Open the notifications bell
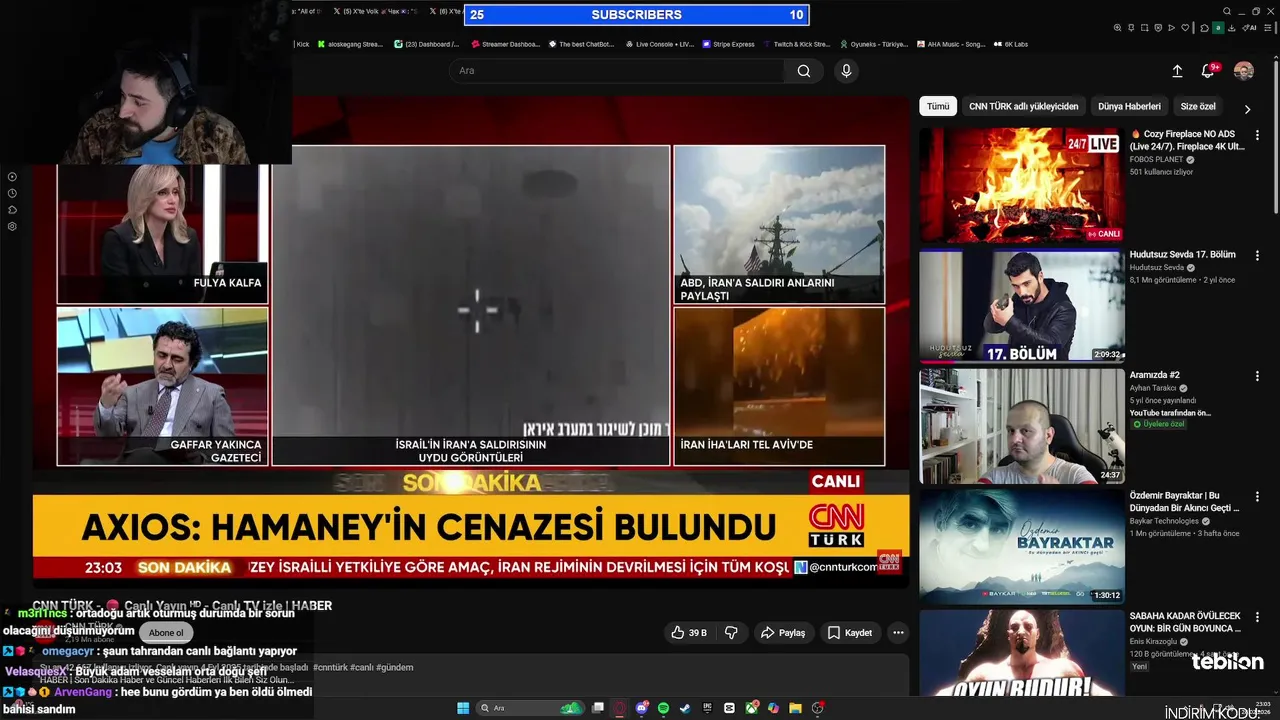The image size is (1280, 720). (x=1208, y=71)
